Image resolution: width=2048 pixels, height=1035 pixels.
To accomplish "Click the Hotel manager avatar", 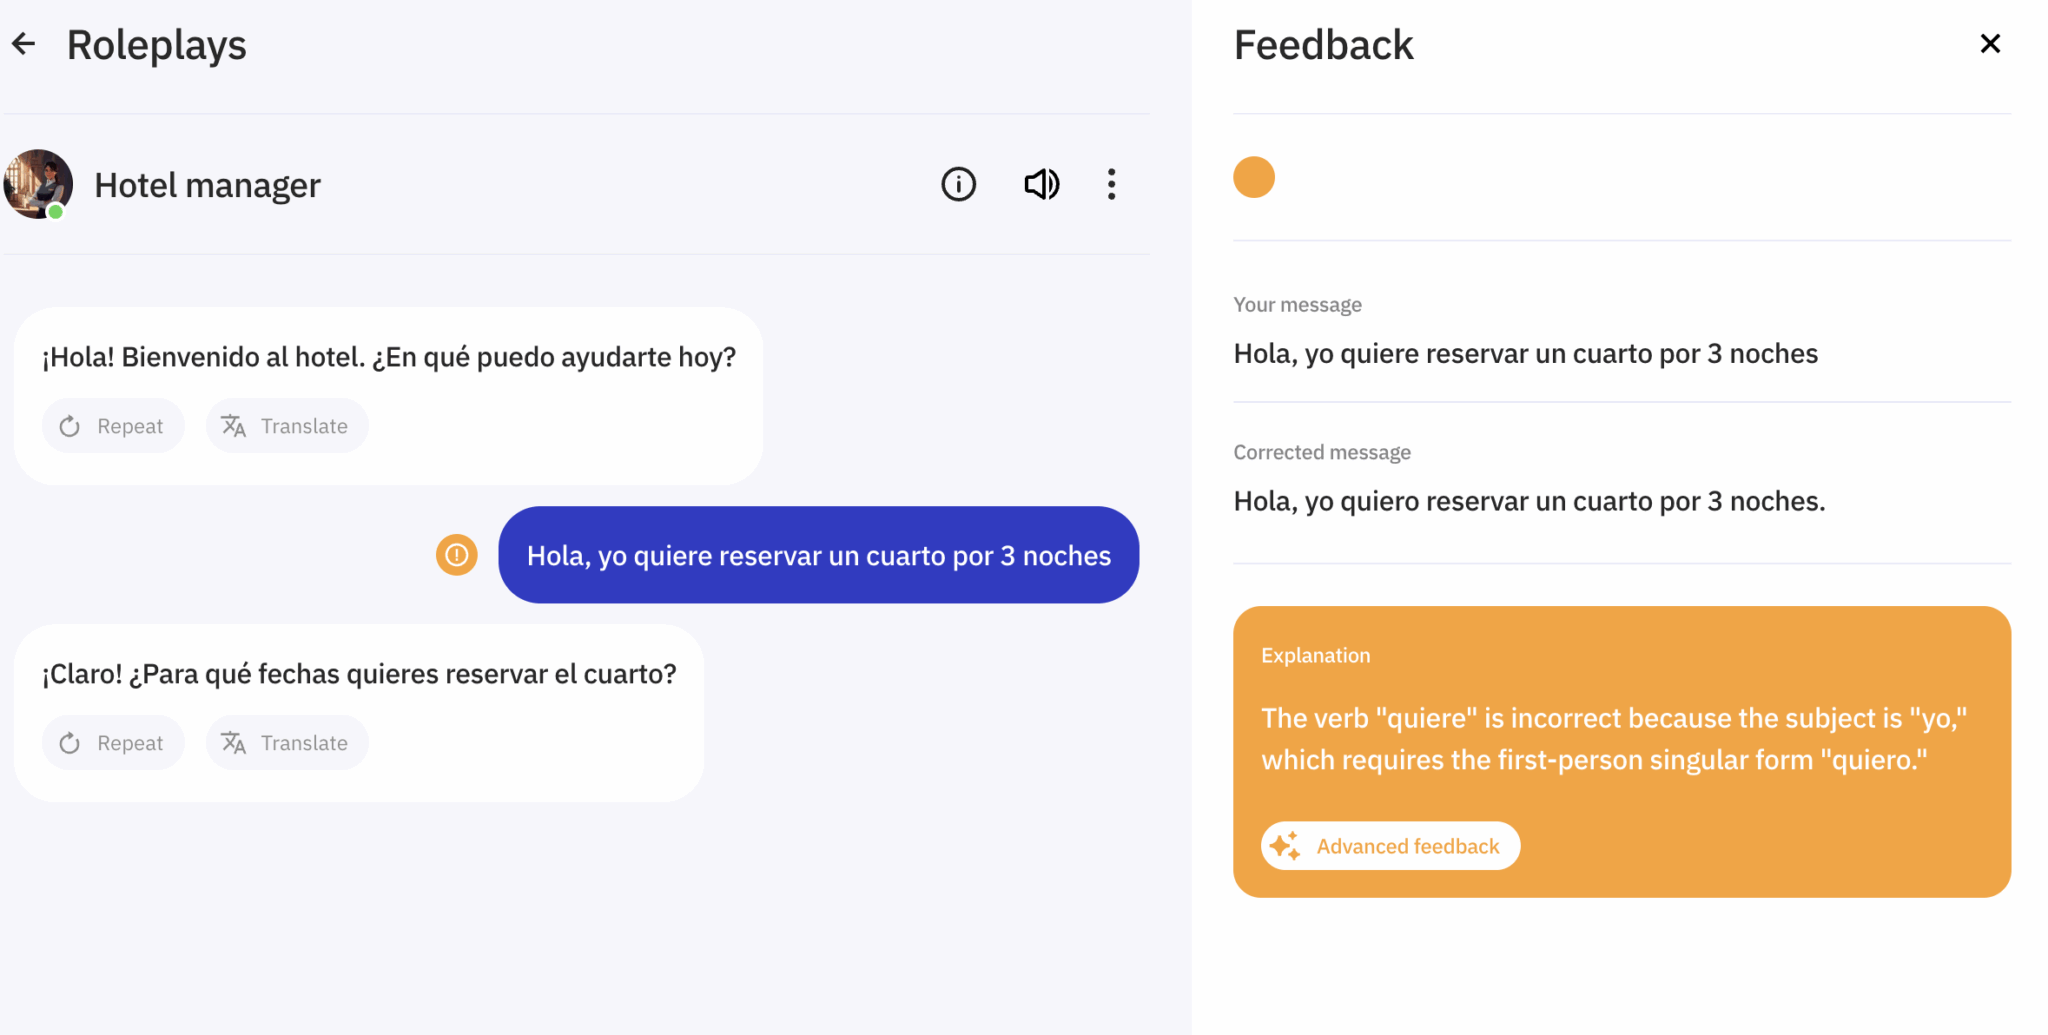I will click(38, 184).
